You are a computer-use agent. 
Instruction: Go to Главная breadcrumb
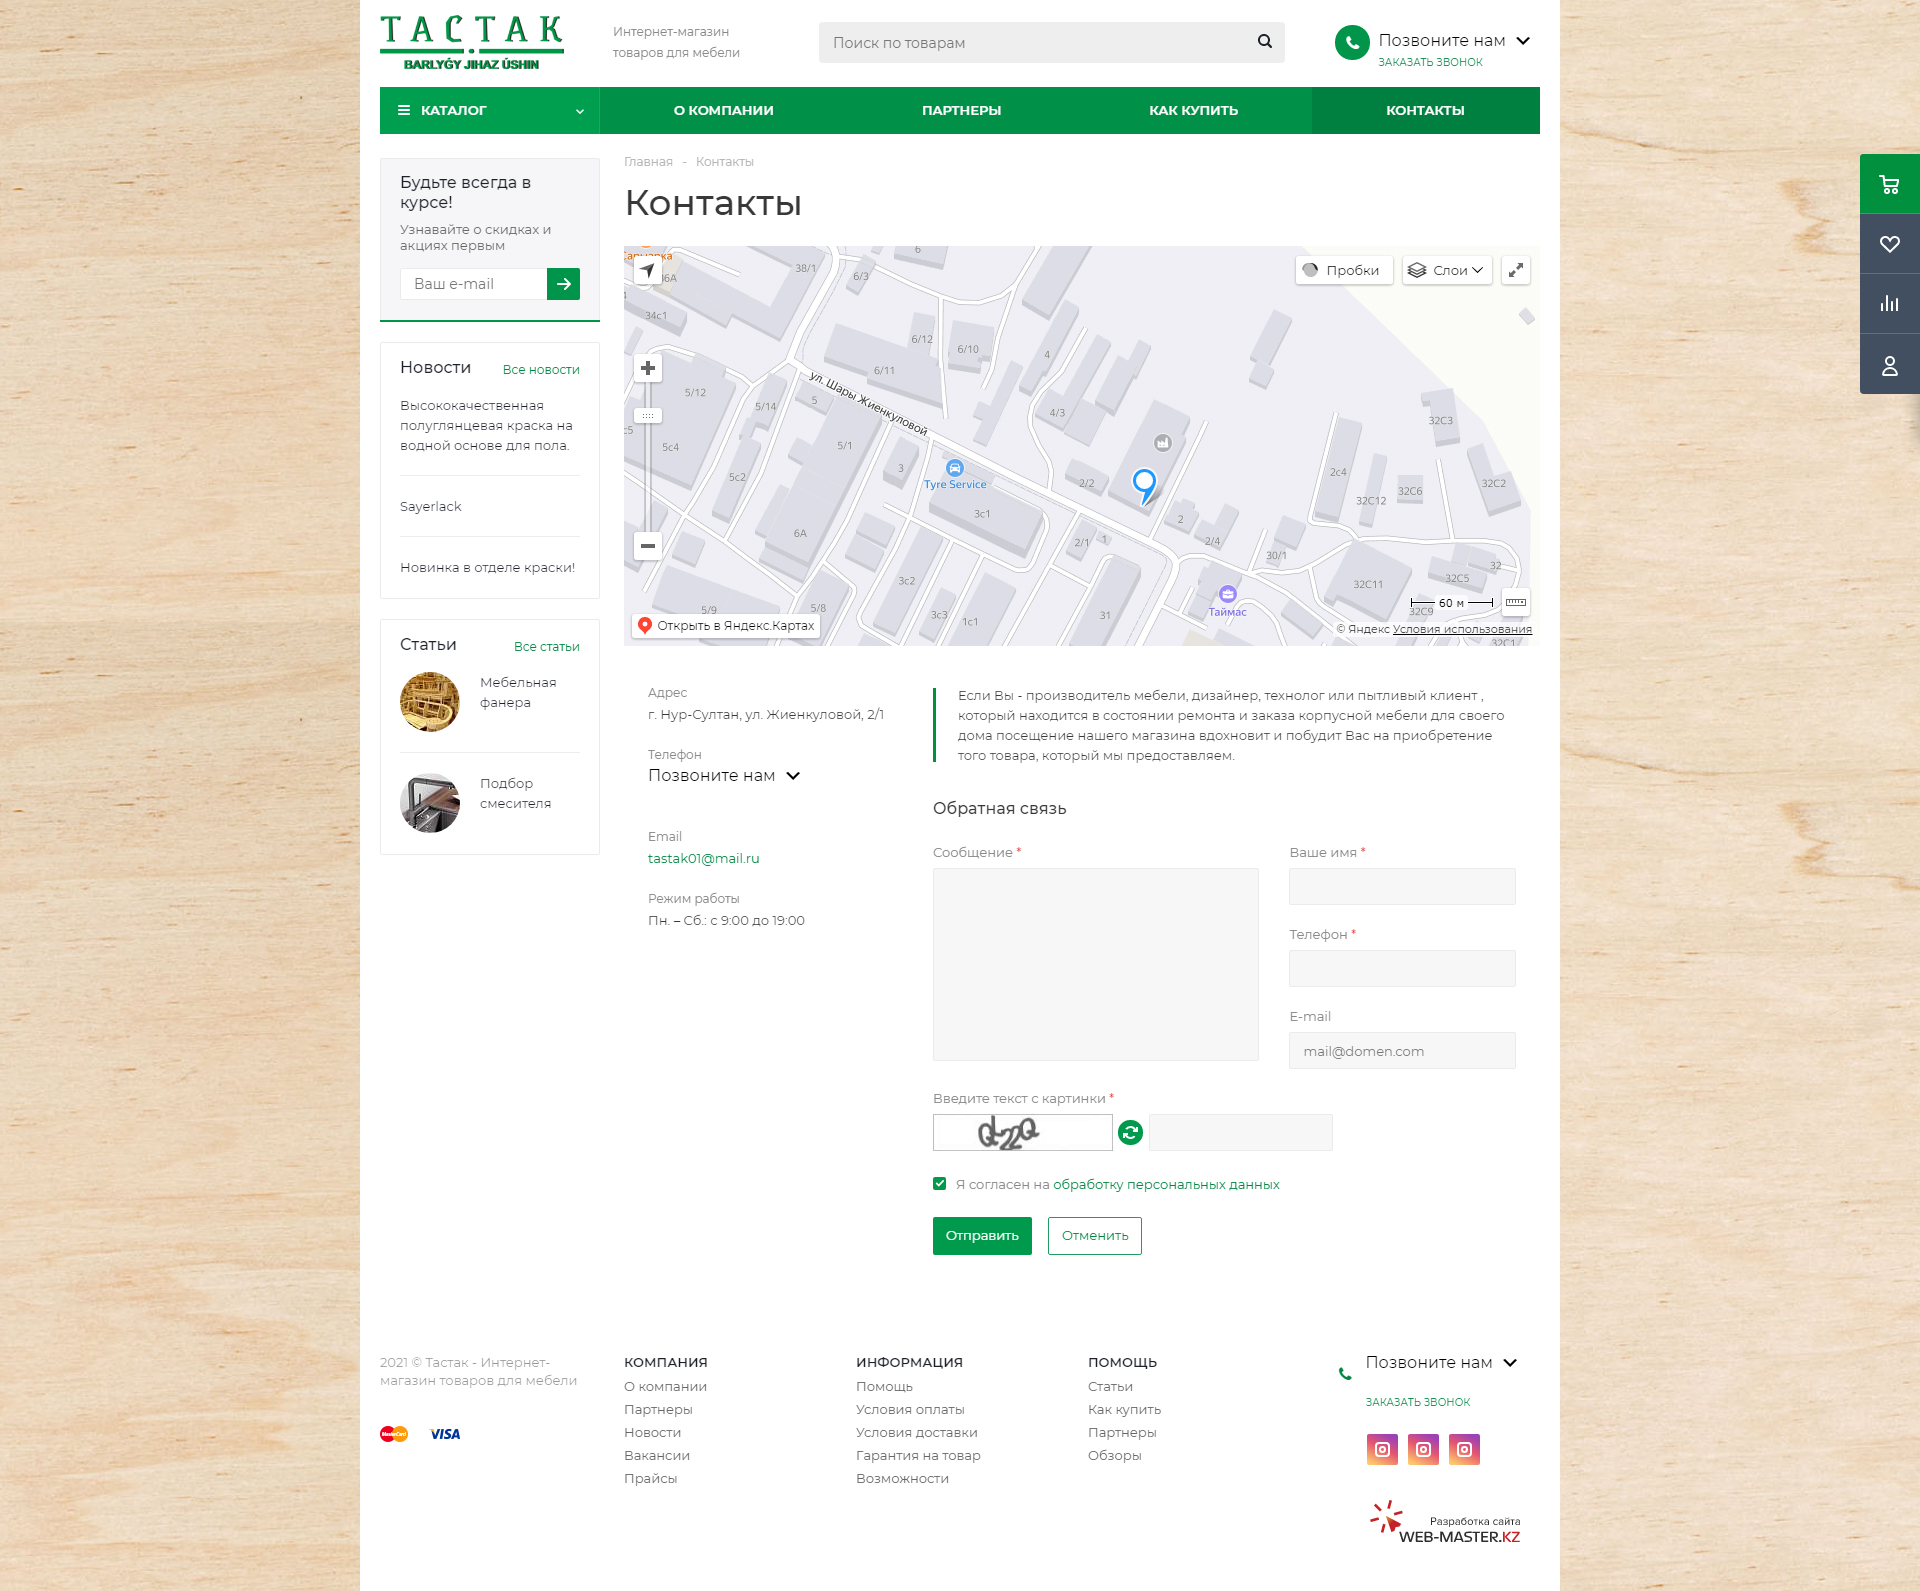(648, 162)
